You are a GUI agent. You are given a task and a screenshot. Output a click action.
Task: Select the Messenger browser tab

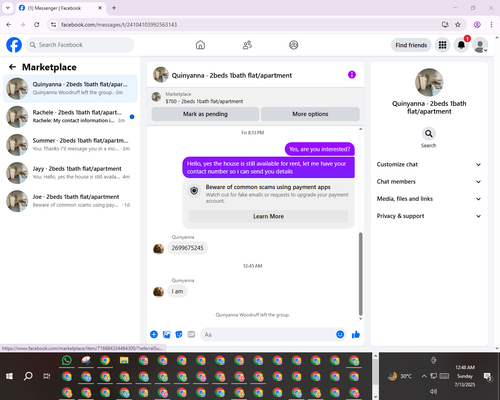point(61,8)
